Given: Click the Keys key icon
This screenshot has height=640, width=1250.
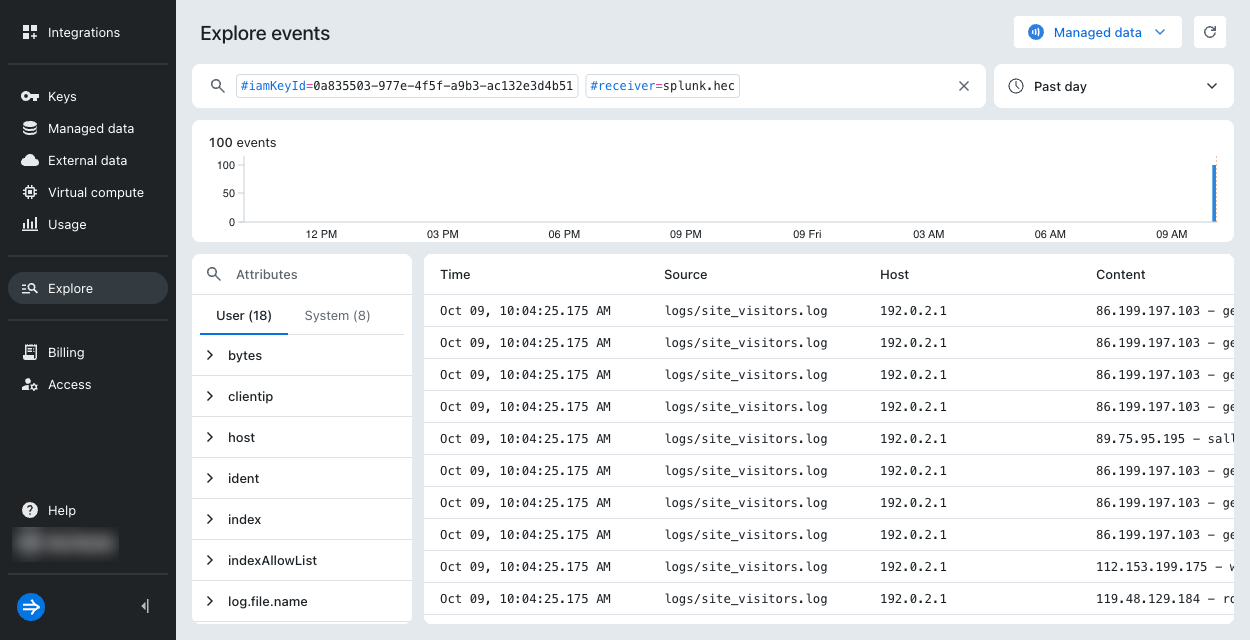Looking at the screenshot, I should [30, 96].
